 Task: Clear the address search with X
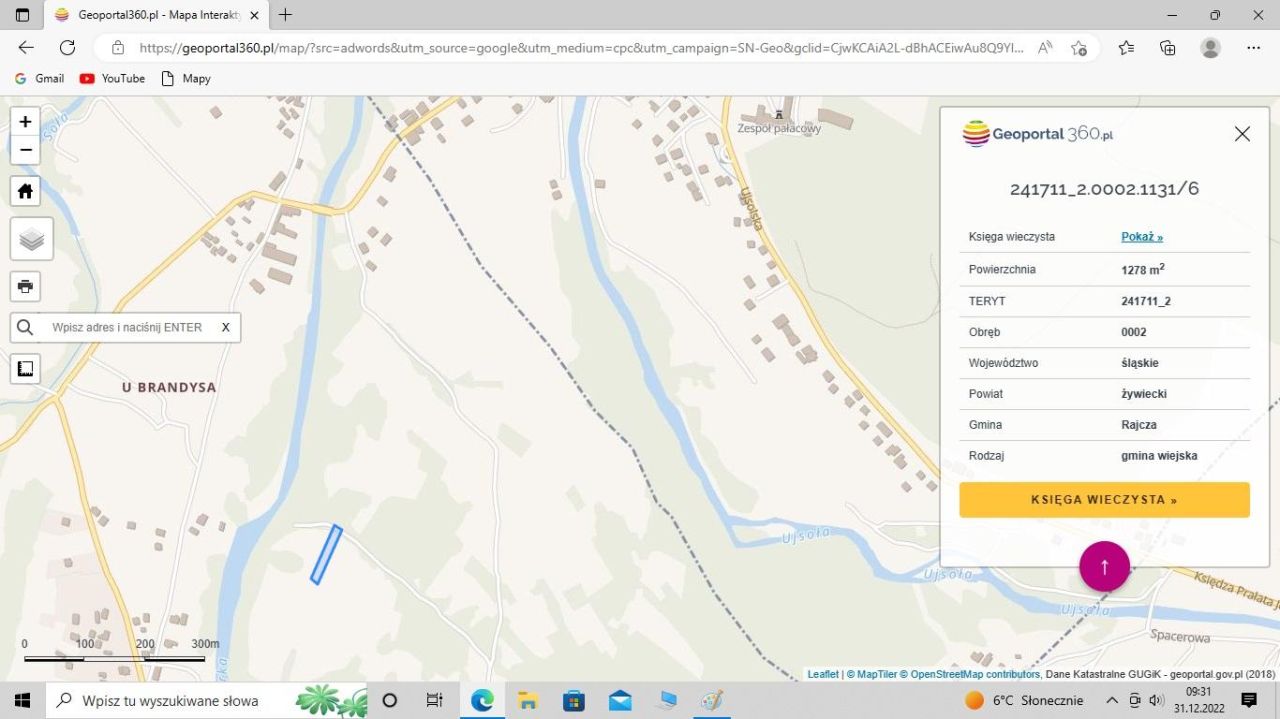[x=226, y=327]
